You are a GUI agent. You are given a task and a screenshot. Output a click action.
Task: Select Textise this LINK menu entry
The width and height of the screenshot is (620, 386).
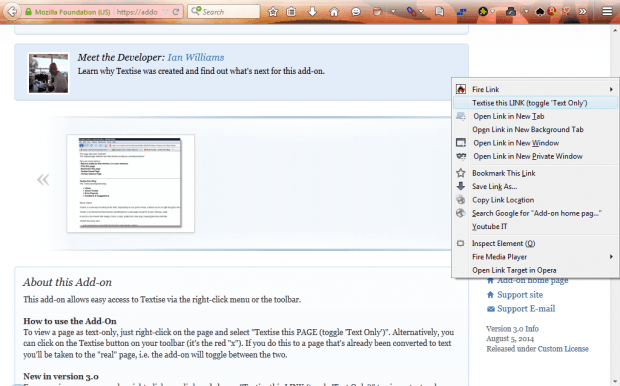(535, 103)
